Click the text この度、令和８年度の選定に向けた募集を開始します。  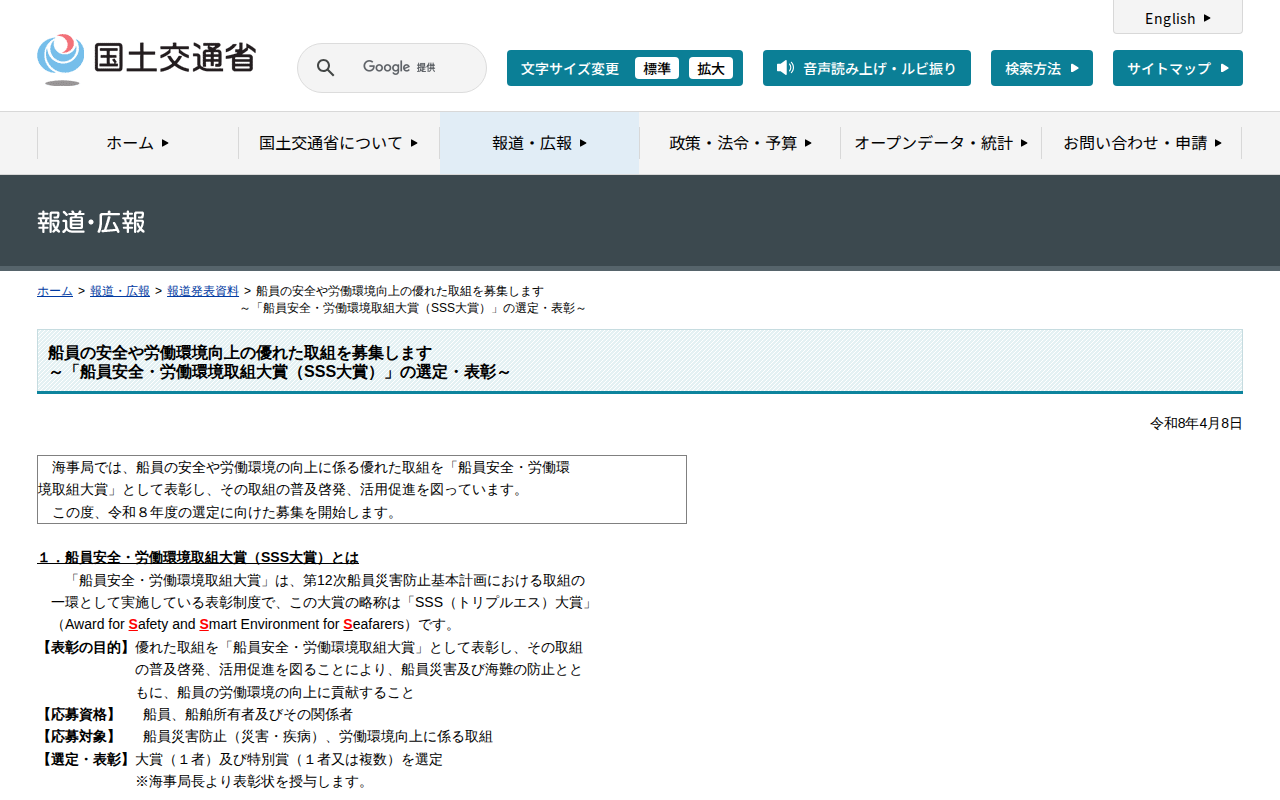pos(225,512)
